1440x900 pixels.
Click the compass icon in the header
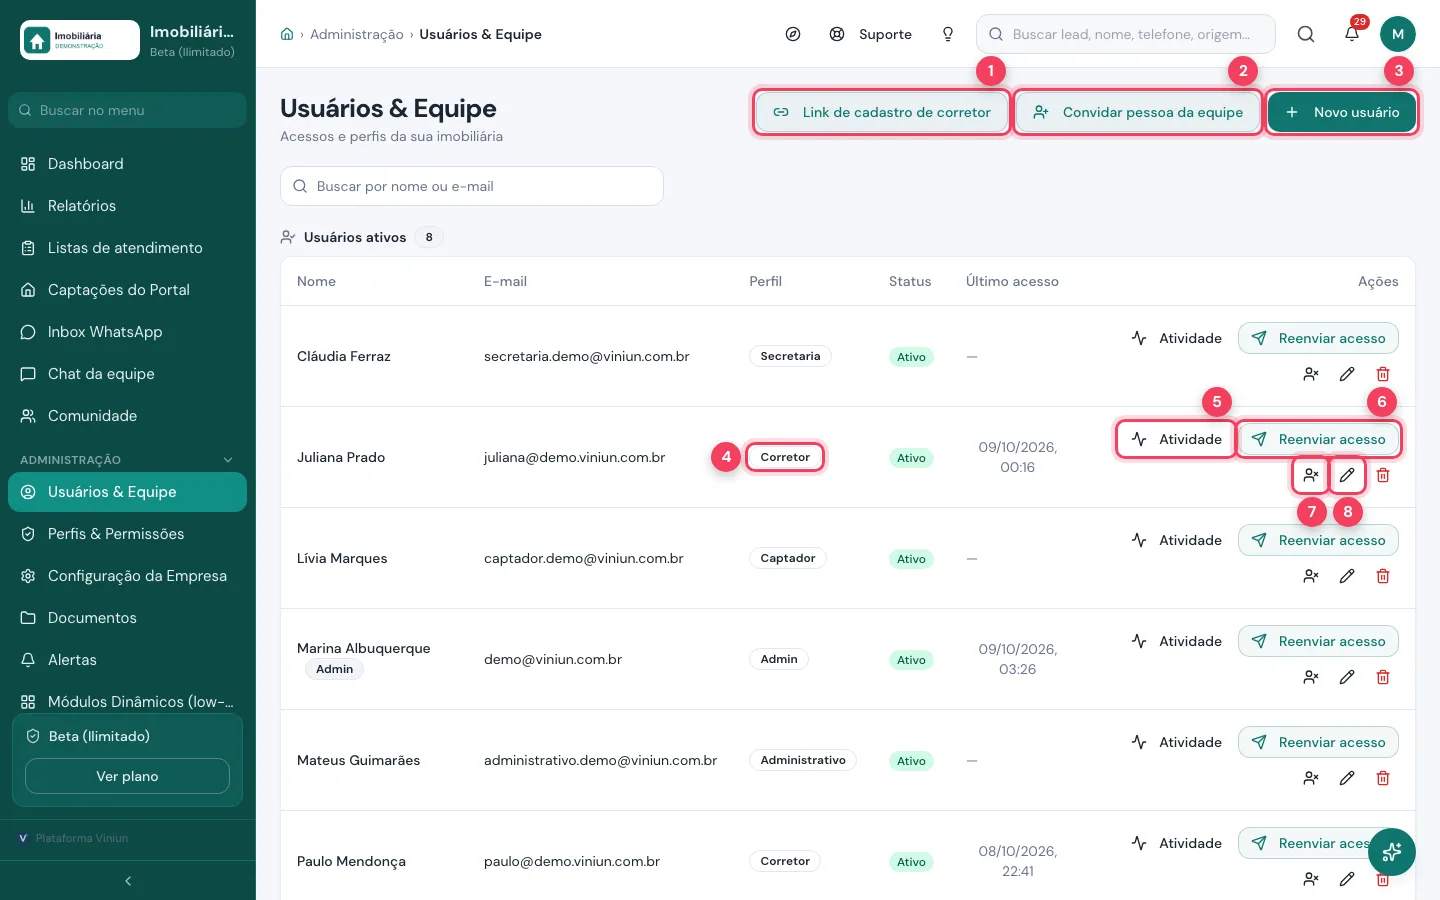pos(793,34)
